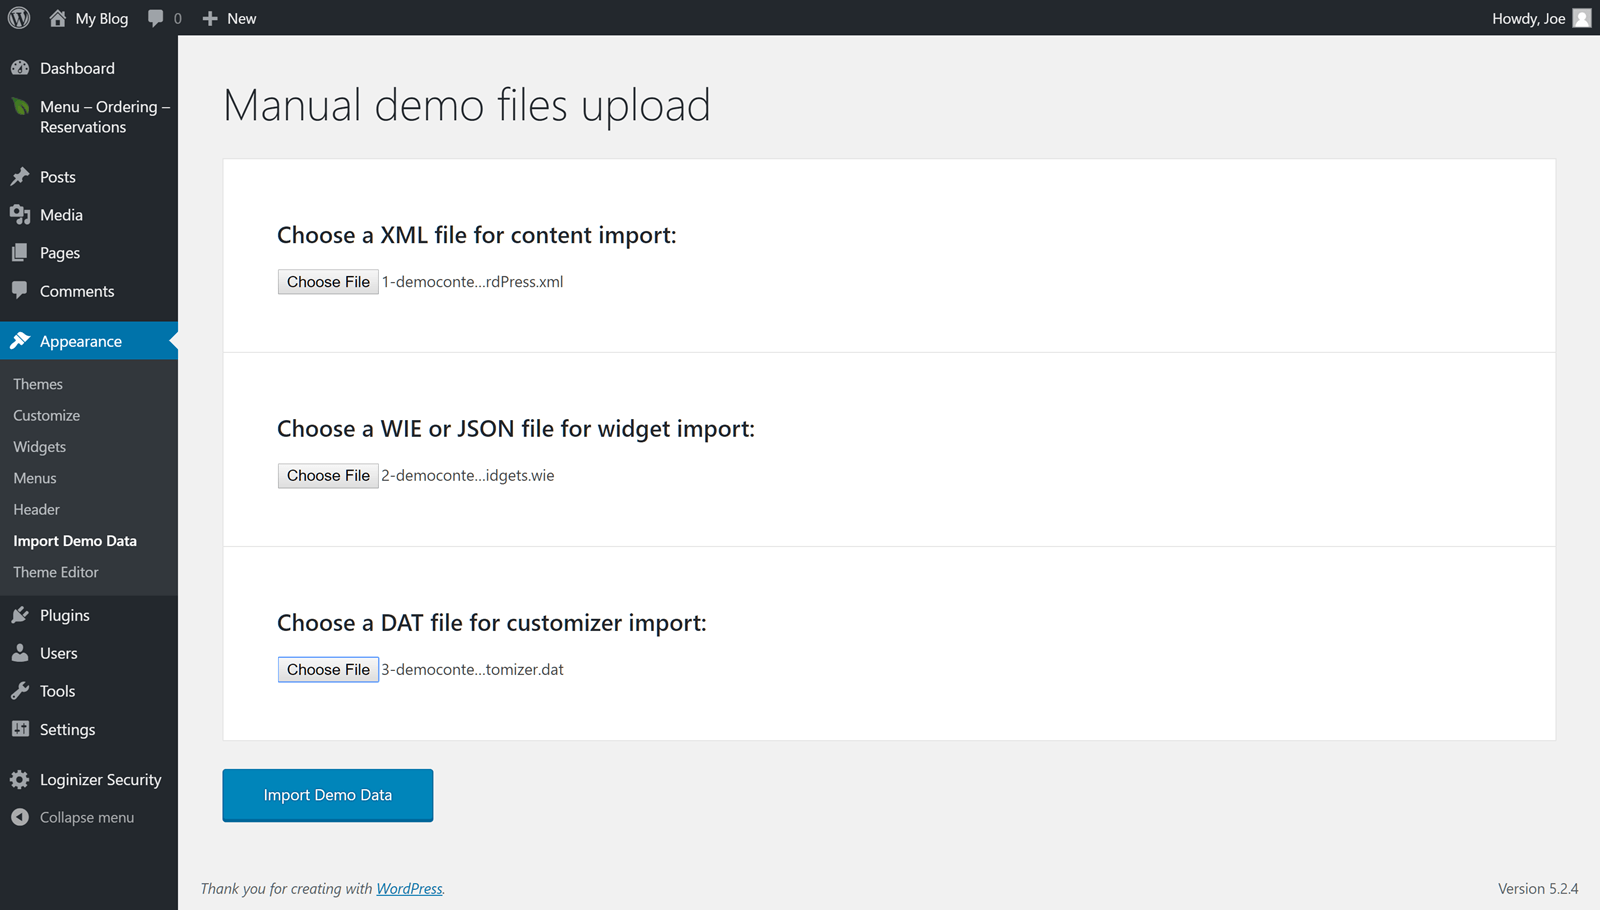Choose File for XML content import
The width and height of the screenshot is (1600, 910).
[x=328, y=282]
